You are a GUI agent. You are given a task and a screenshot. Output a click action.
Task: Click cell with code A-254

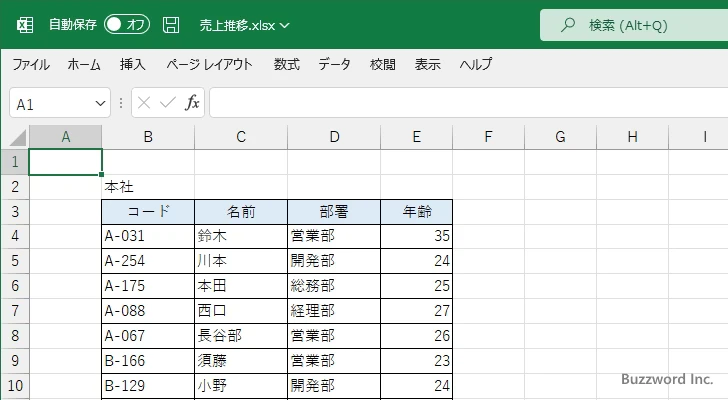pos(148,261)
